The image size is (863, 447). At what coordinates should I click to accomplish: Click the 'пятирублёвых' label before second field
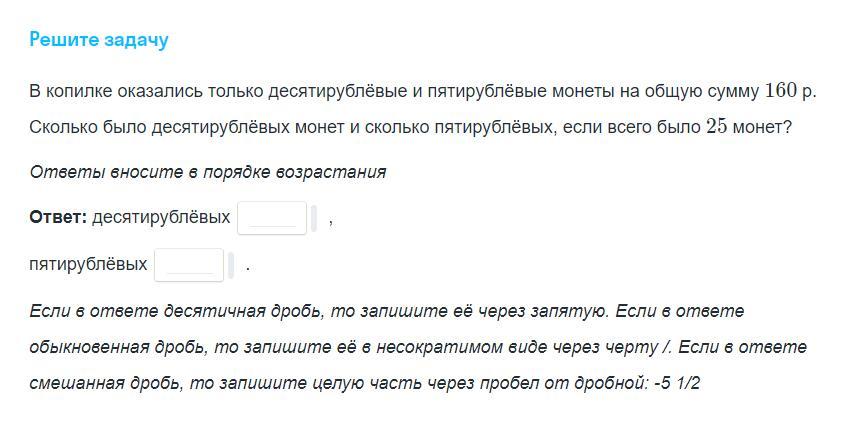[88, 264]
